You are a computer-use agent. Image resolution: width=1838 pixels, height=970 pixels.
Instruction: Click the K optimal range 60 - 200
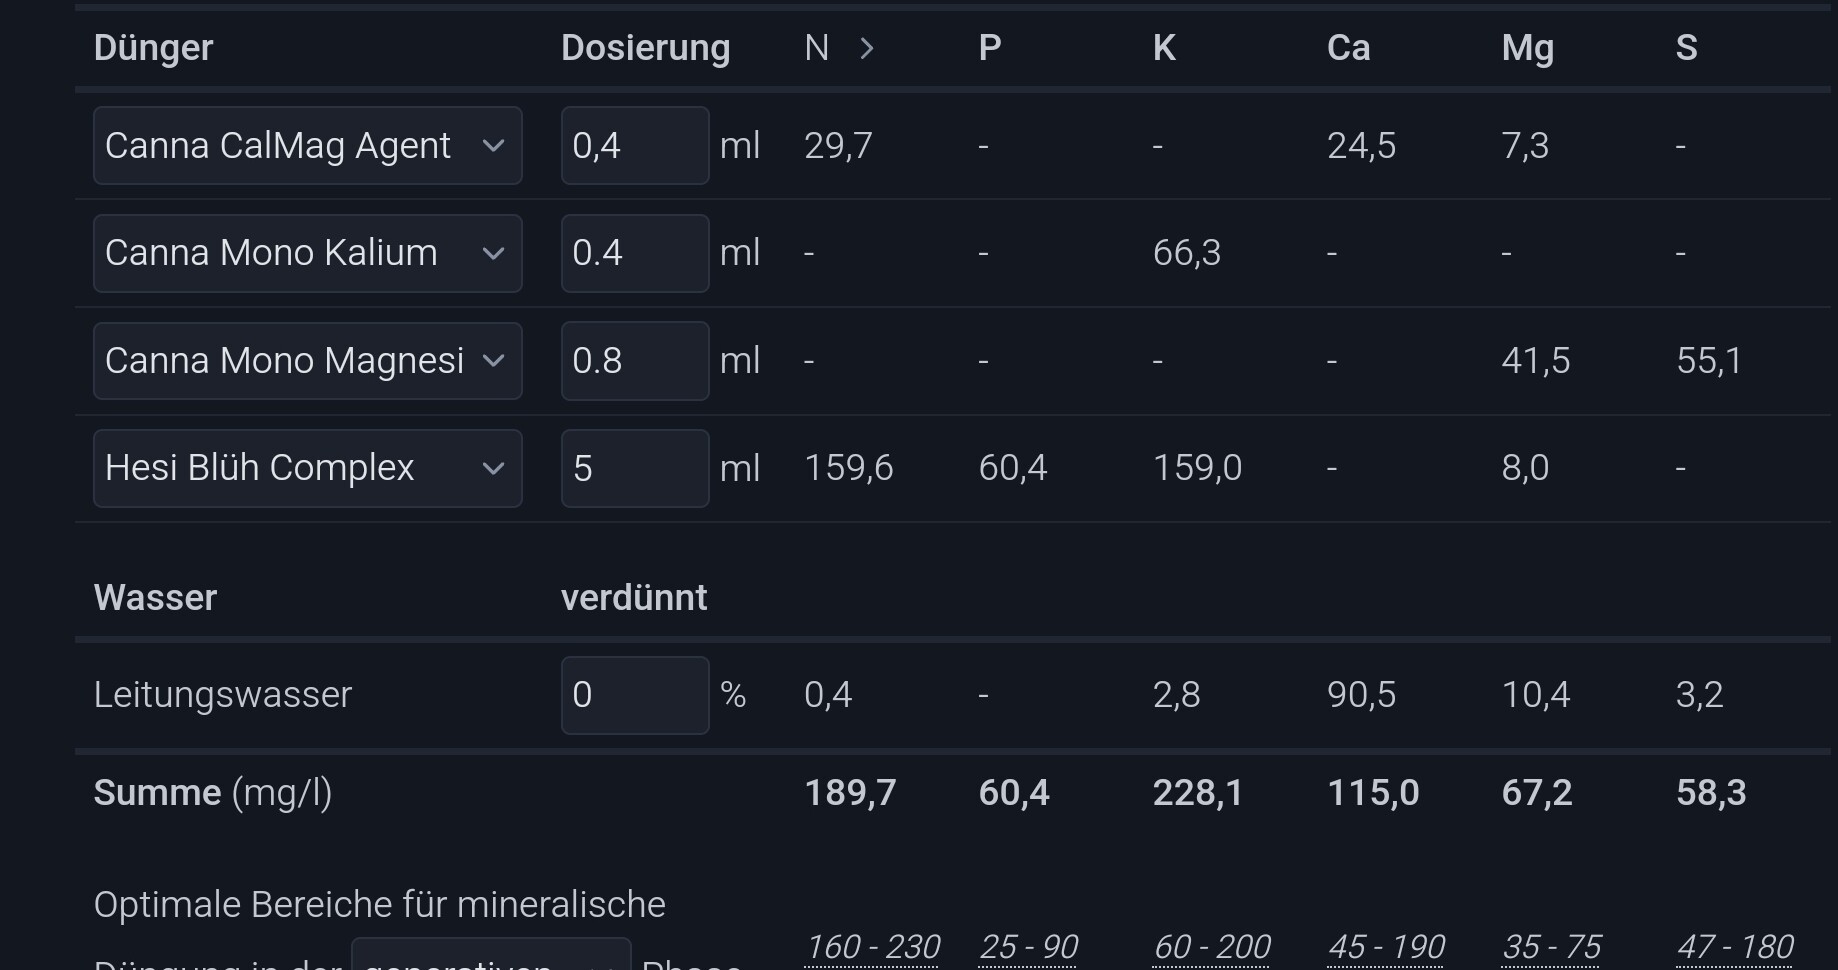tap(1211, 946)
